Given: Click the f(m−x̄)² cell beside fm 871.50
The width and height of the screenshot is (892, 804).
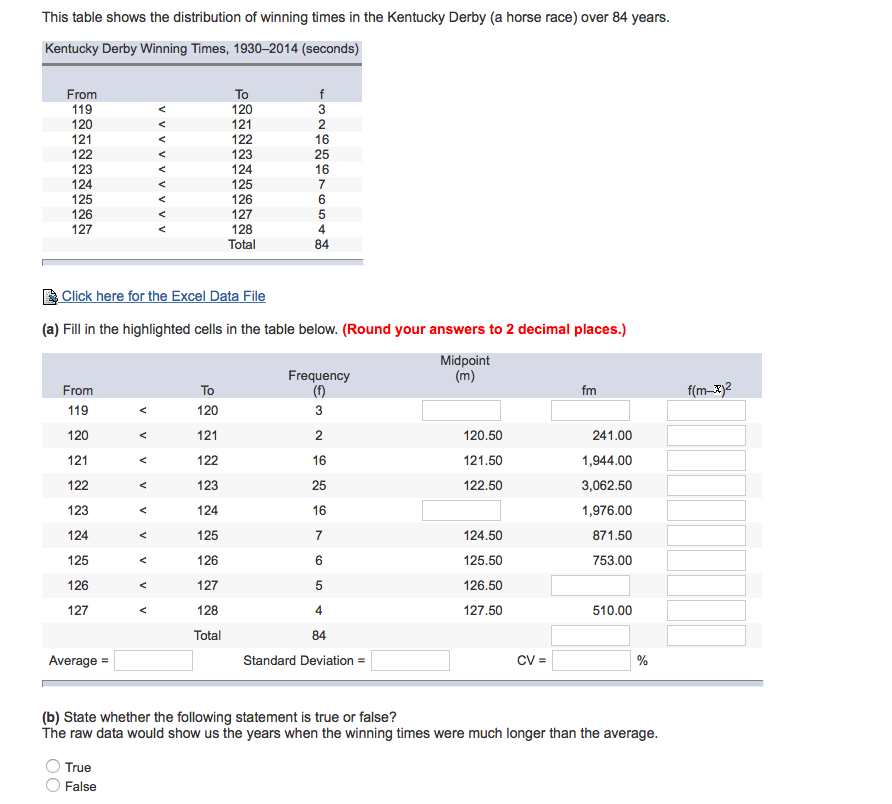Looking at the screenshot, I should (705, 535).
